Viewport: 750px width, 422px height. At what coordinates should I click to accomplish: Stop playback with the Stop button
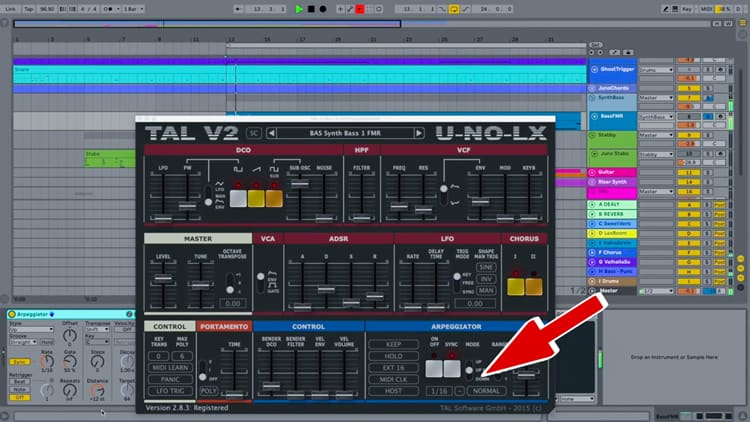click(x=312, y=9)
